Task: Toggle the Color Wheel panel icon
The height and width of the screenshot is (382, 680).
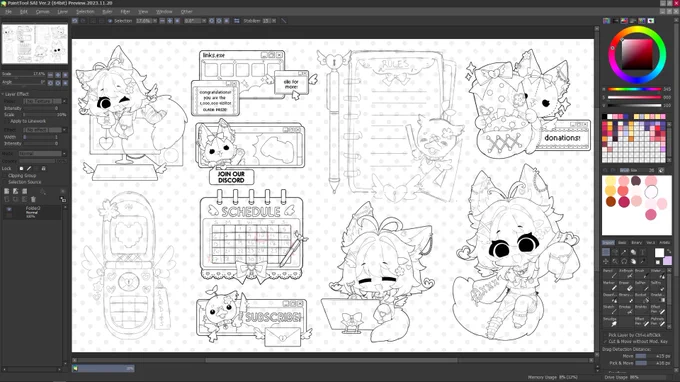Action: [606, 21]
